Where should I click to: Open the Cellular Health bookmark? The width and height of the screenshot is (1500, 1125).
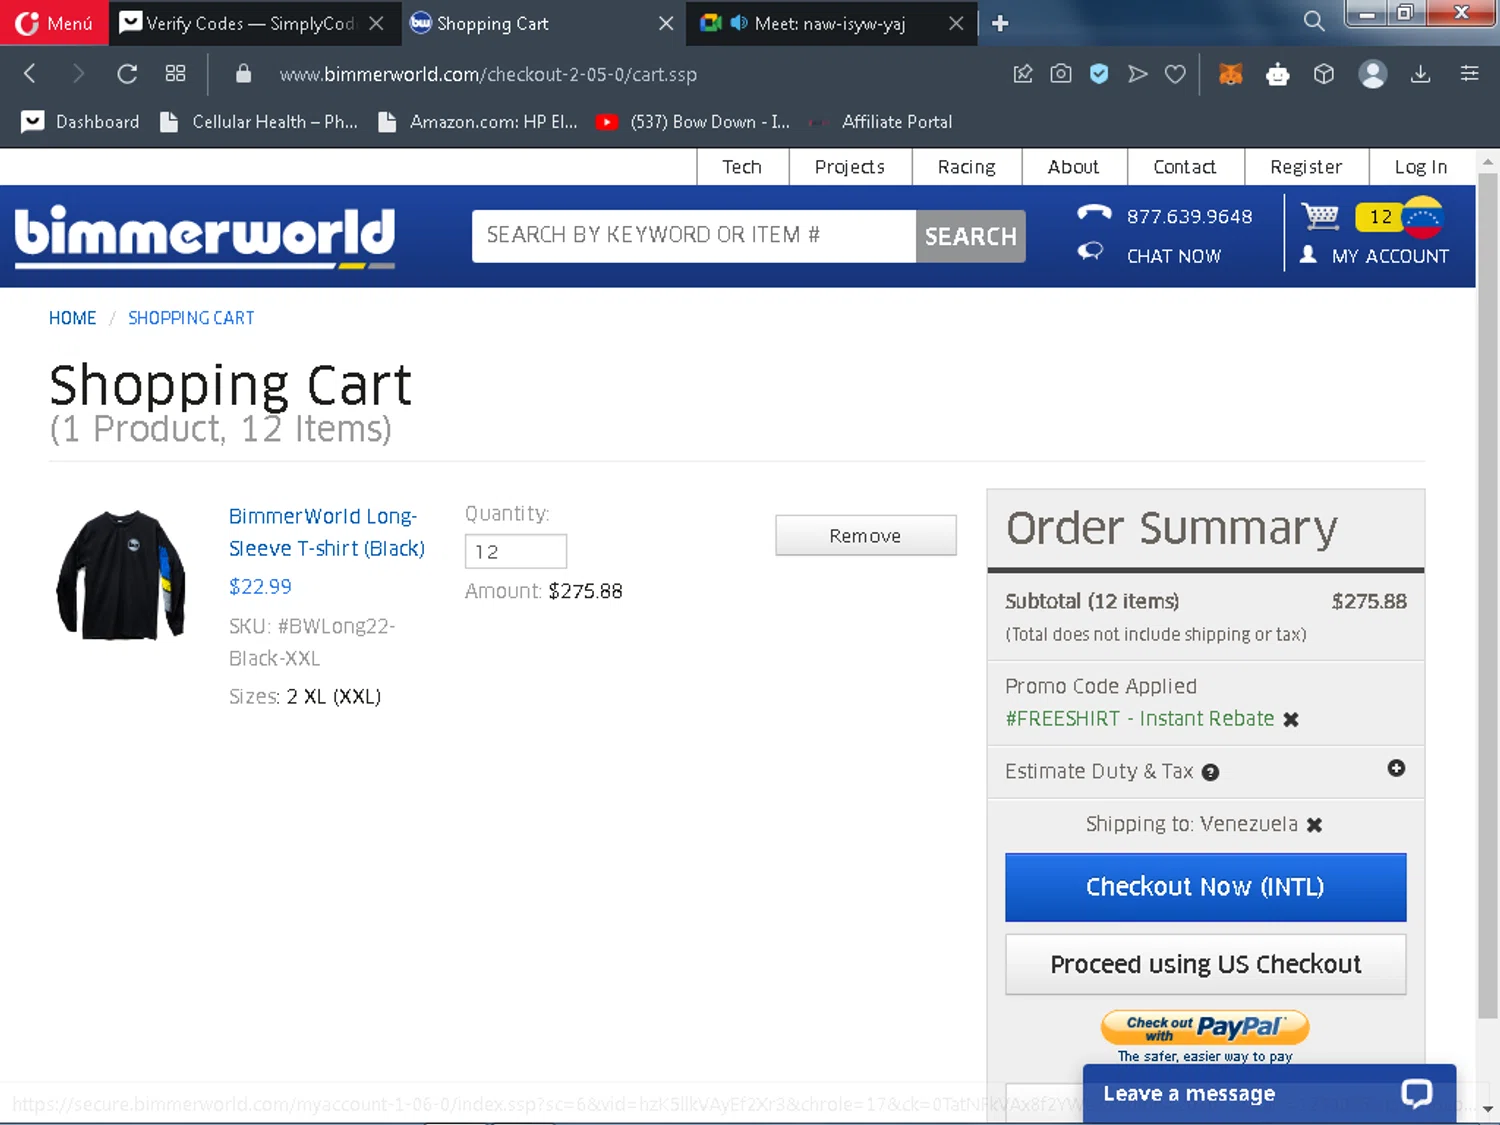pyautogui.click(x=258, y=122)
